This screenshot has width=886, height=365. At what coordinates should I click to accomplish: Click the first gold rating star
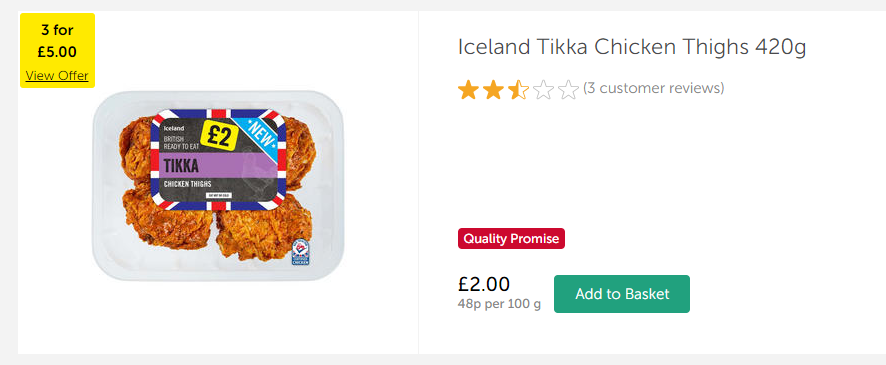pos(468,90)
